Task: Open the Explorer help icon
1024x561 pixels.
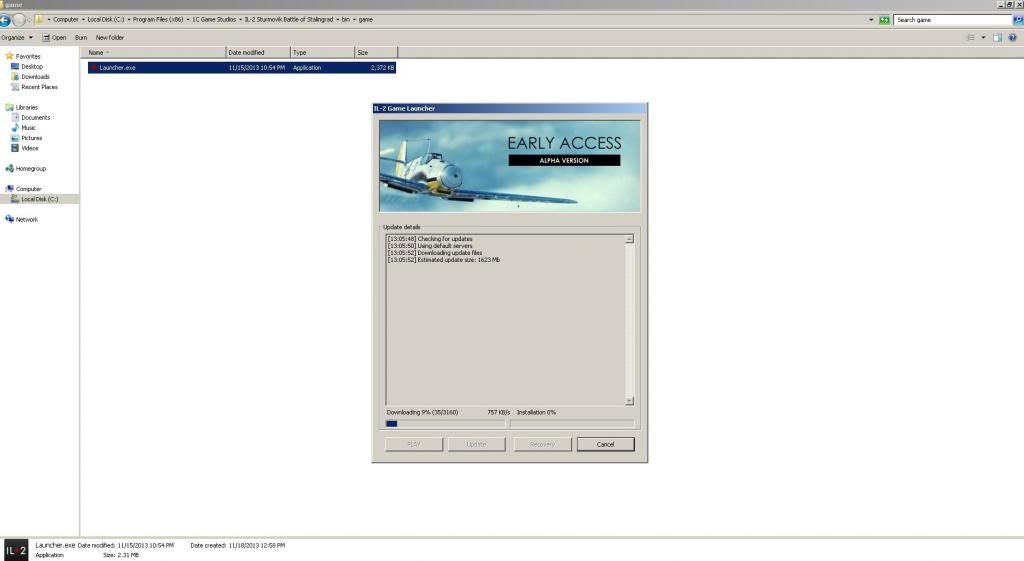Action: 1012,38
